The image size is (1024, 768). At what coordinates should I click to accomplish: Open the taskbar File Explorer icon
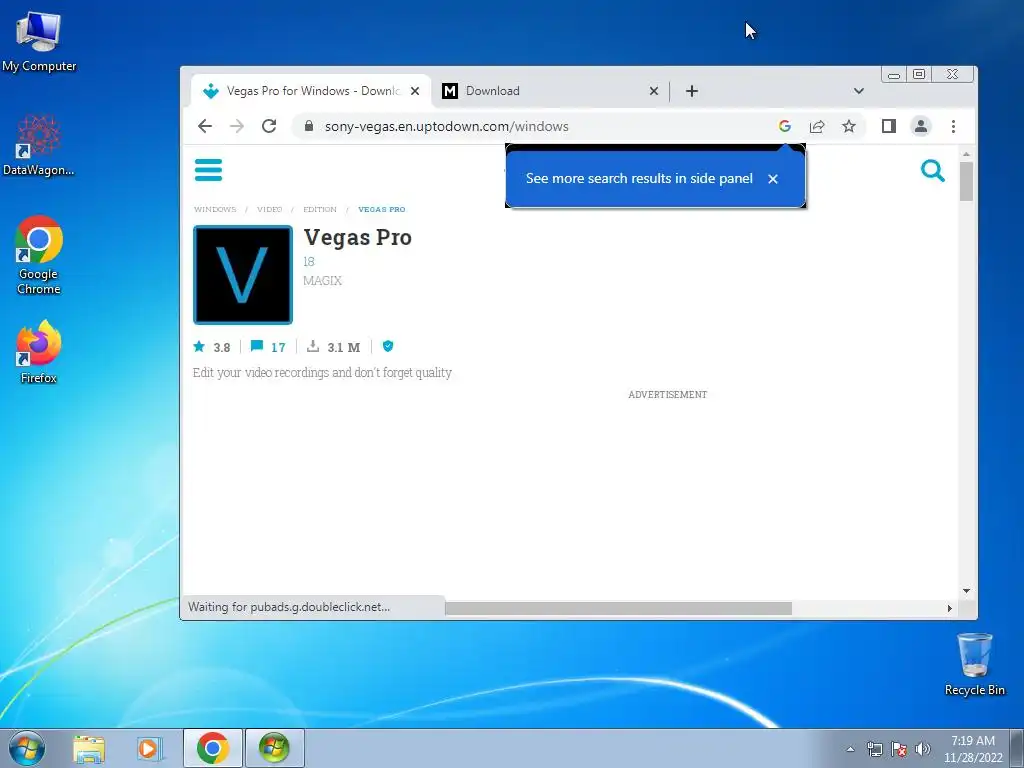tap(89, 748)
